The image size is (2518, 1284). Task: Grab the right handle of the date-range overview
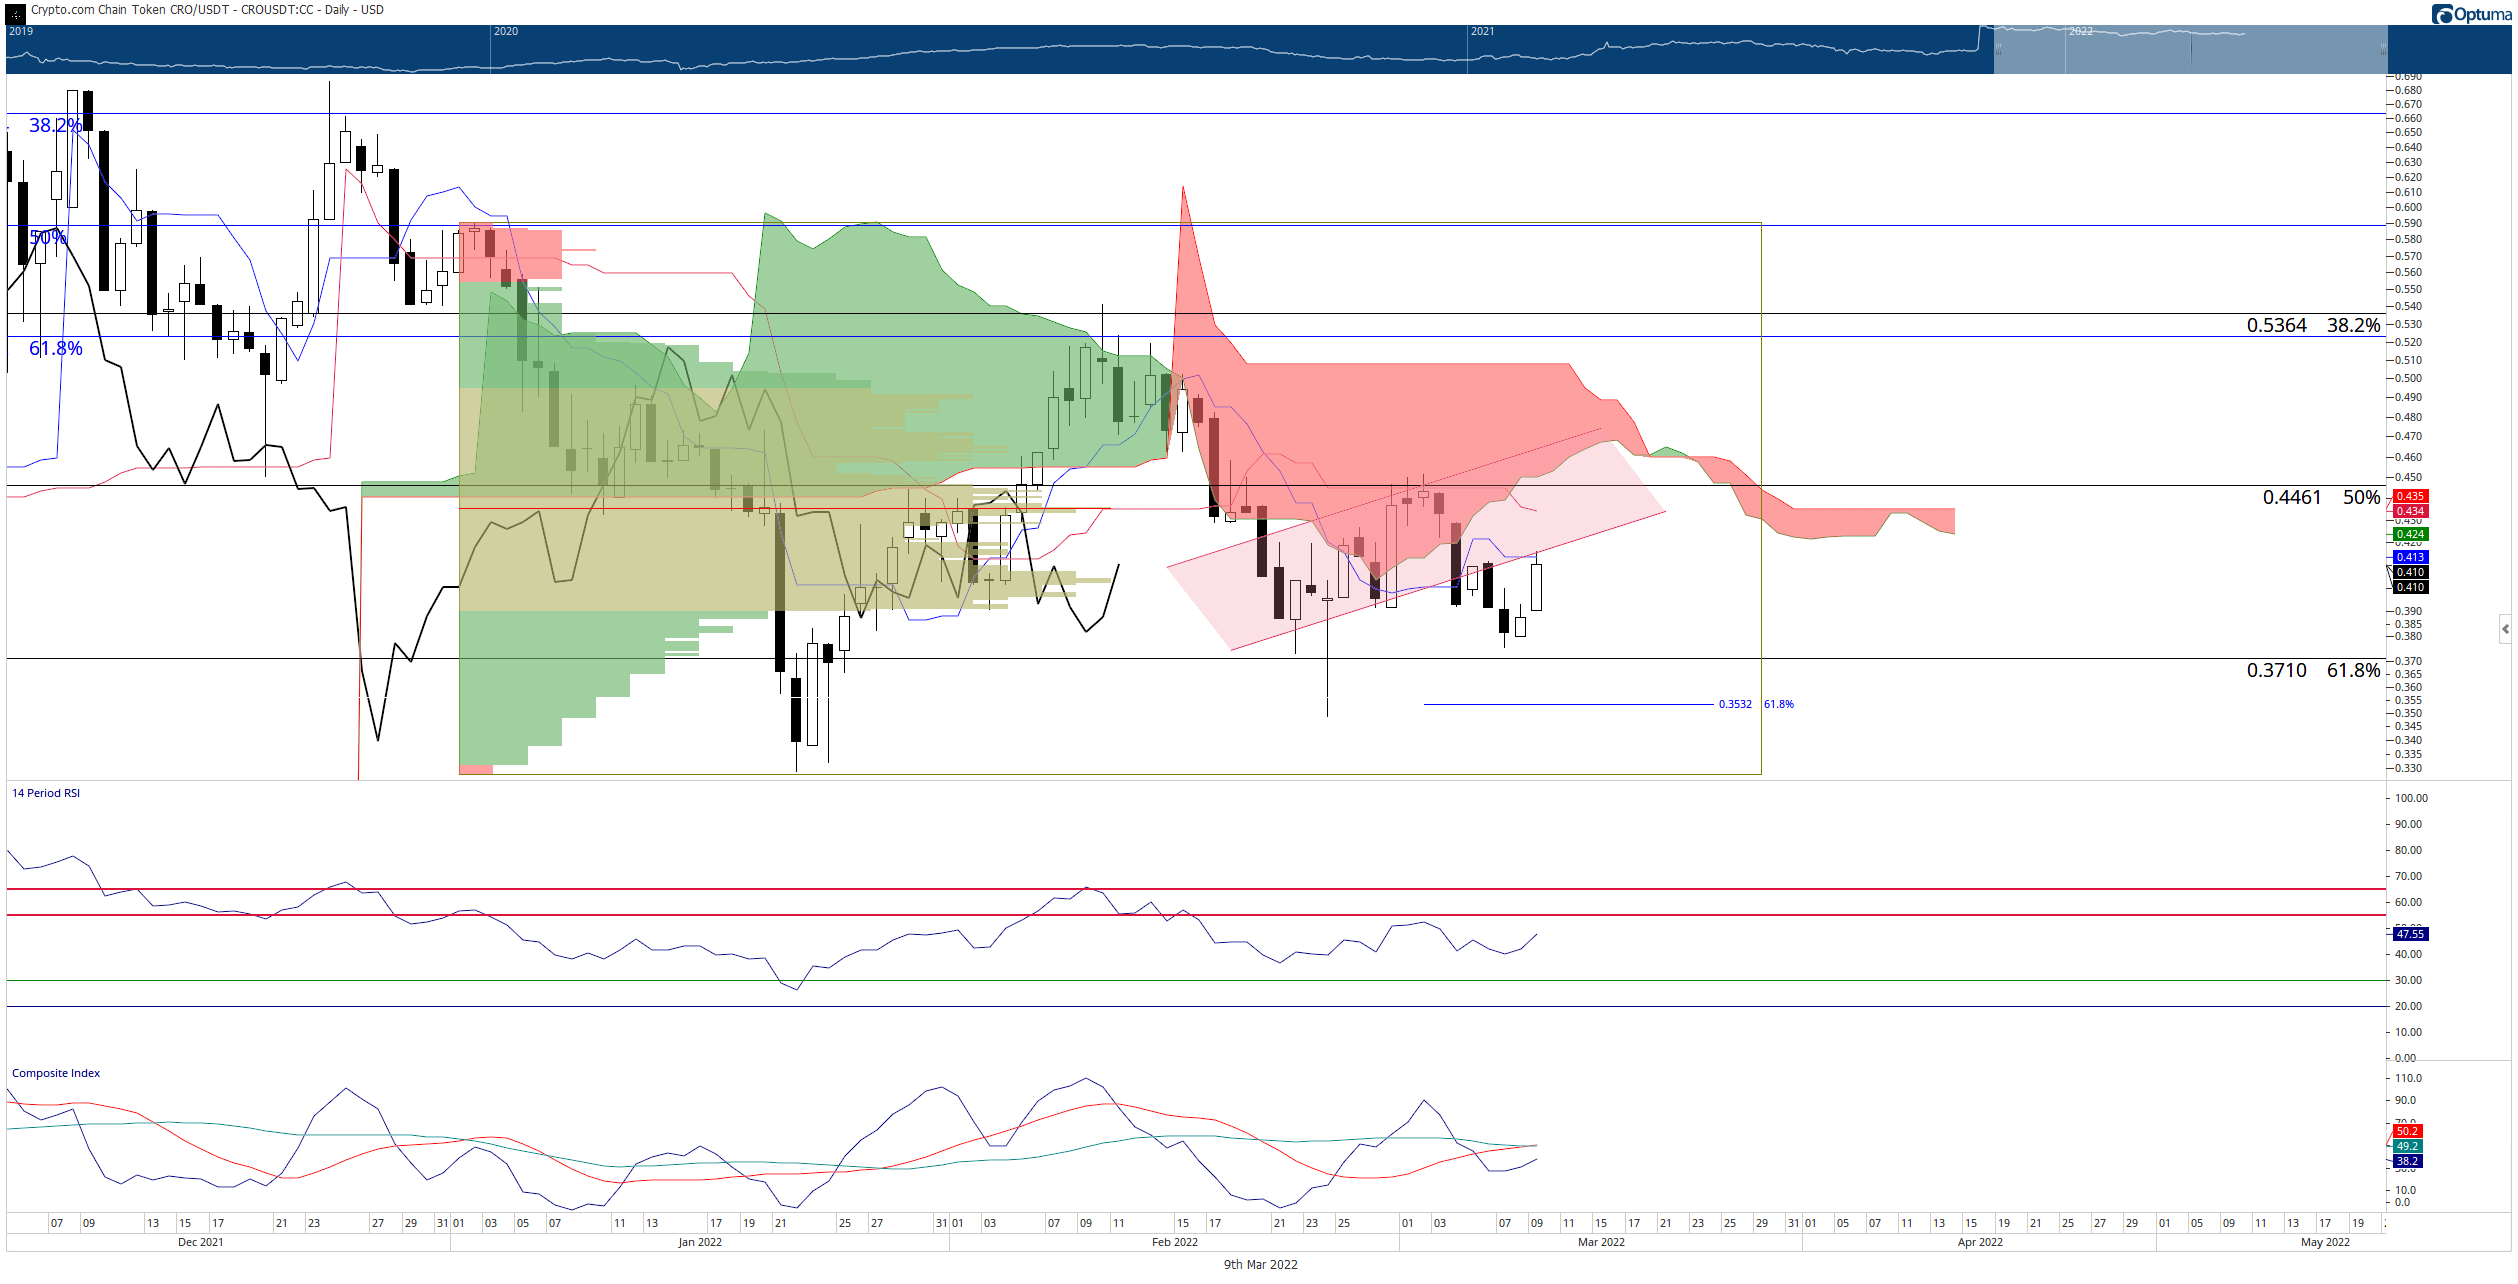2383,49
